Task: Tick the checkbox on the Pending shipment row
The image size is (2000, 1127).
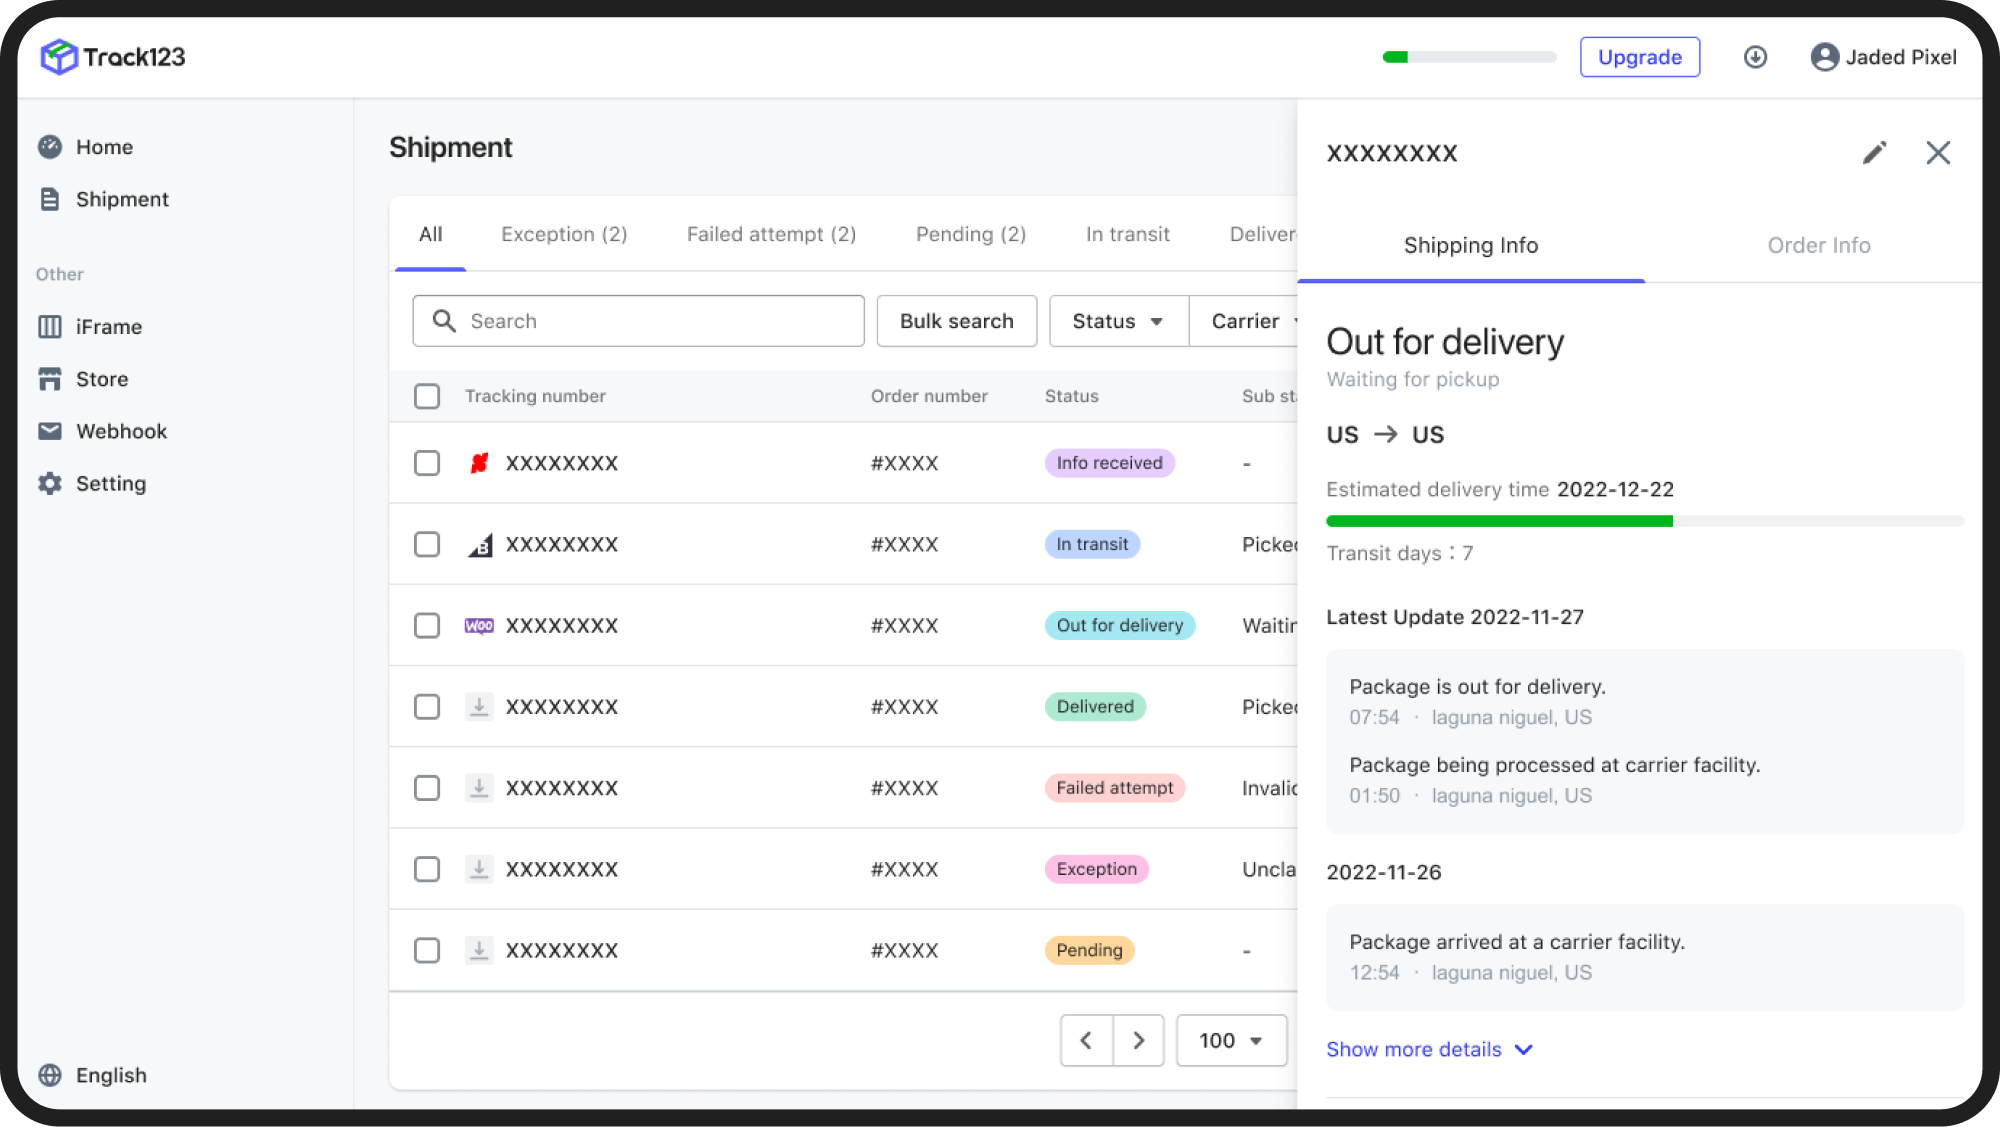Action: 427,950
